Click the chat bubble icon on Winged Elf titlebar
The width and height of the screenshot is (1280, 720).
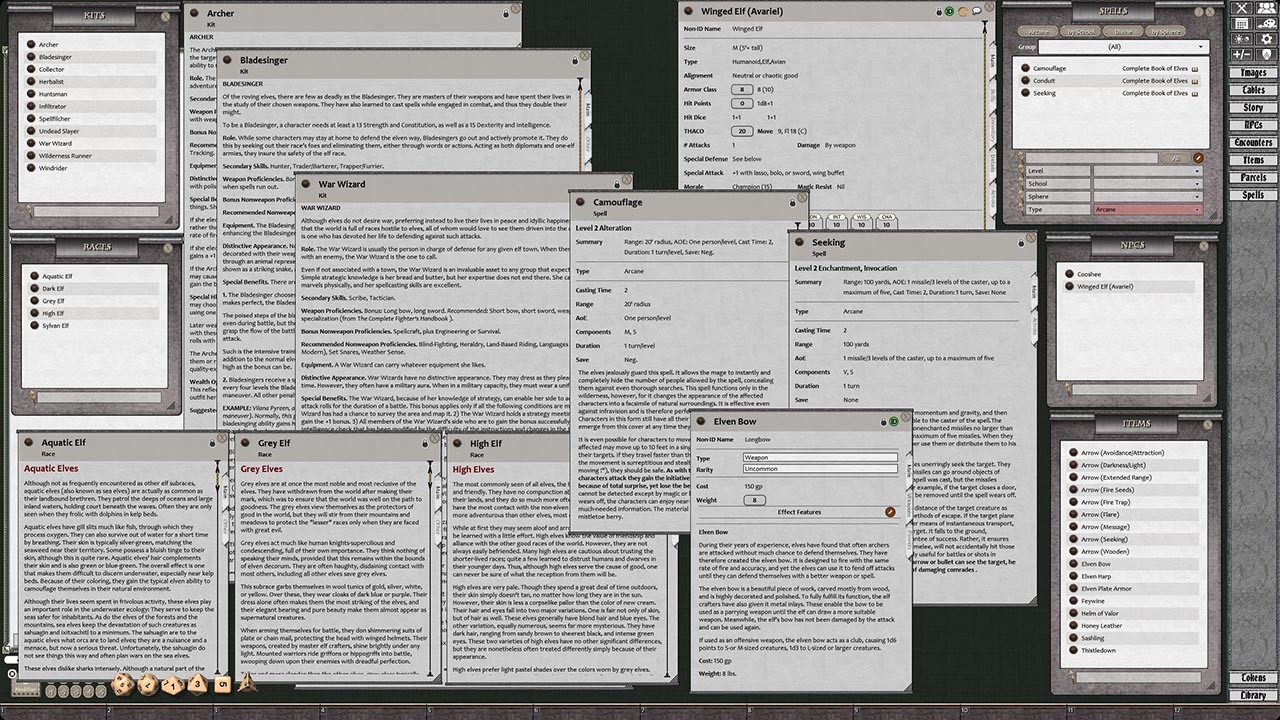coord(976,11)
